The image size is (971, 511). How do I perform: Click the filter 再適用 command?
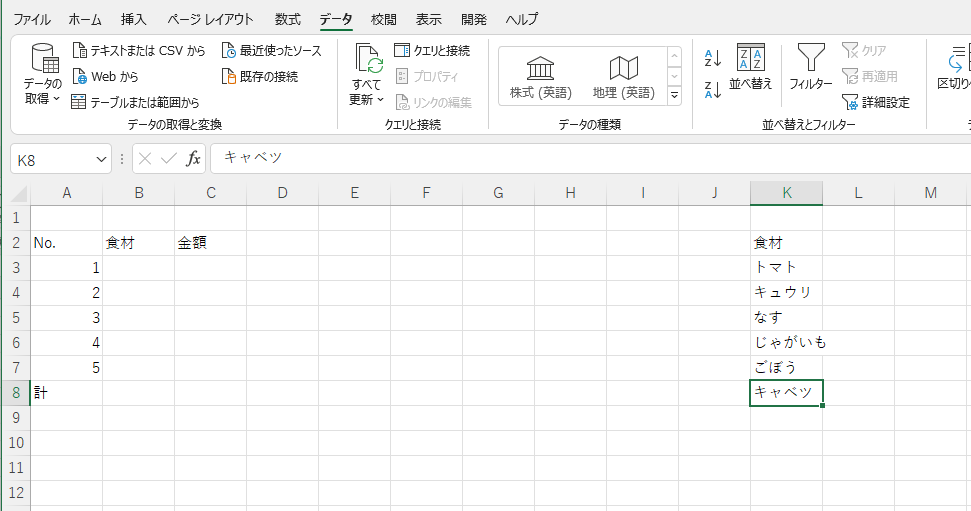870,77
